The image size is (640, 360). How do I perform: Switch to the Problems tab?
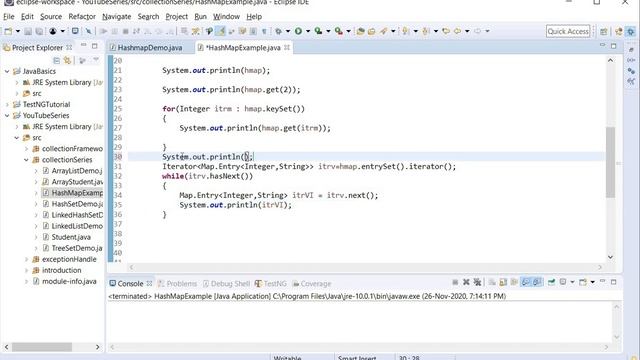click(x=177, y=284)
